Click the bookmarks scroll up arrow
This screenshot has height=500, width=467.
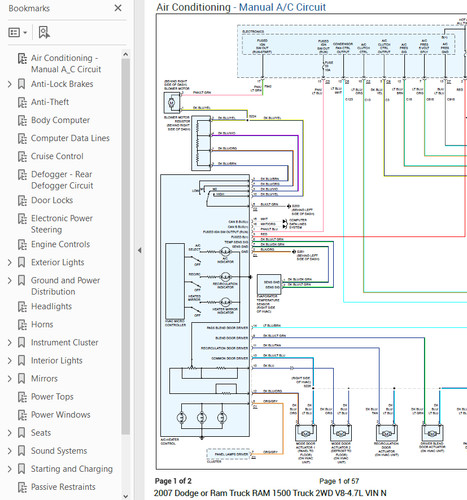tap(125, 54)
